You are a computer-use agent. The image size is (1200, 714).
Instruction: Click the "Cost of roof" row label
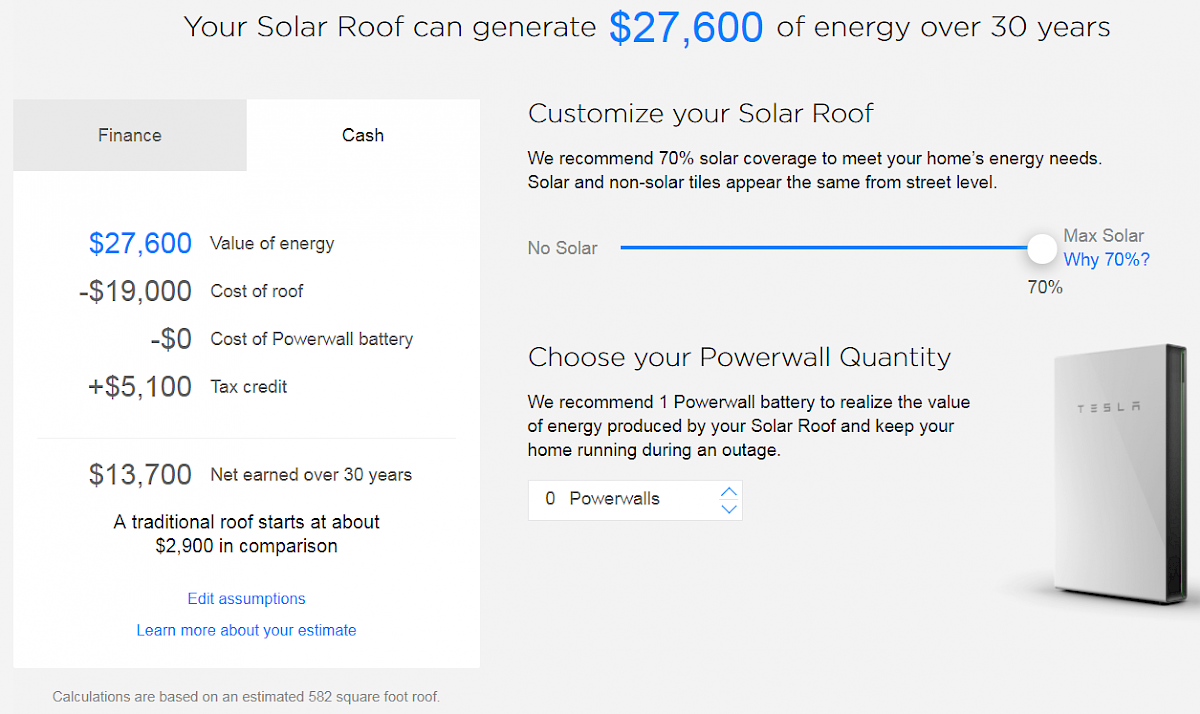click(257, 291)
